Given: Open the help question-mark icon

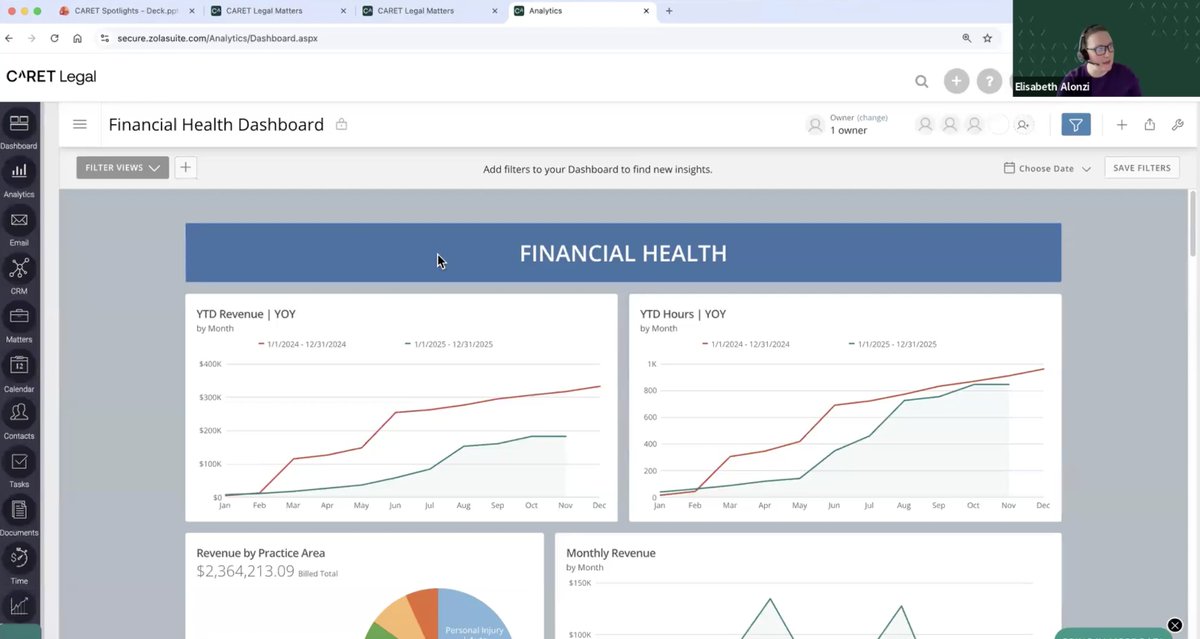Looking at the screenshot, I should pos(989,81).
